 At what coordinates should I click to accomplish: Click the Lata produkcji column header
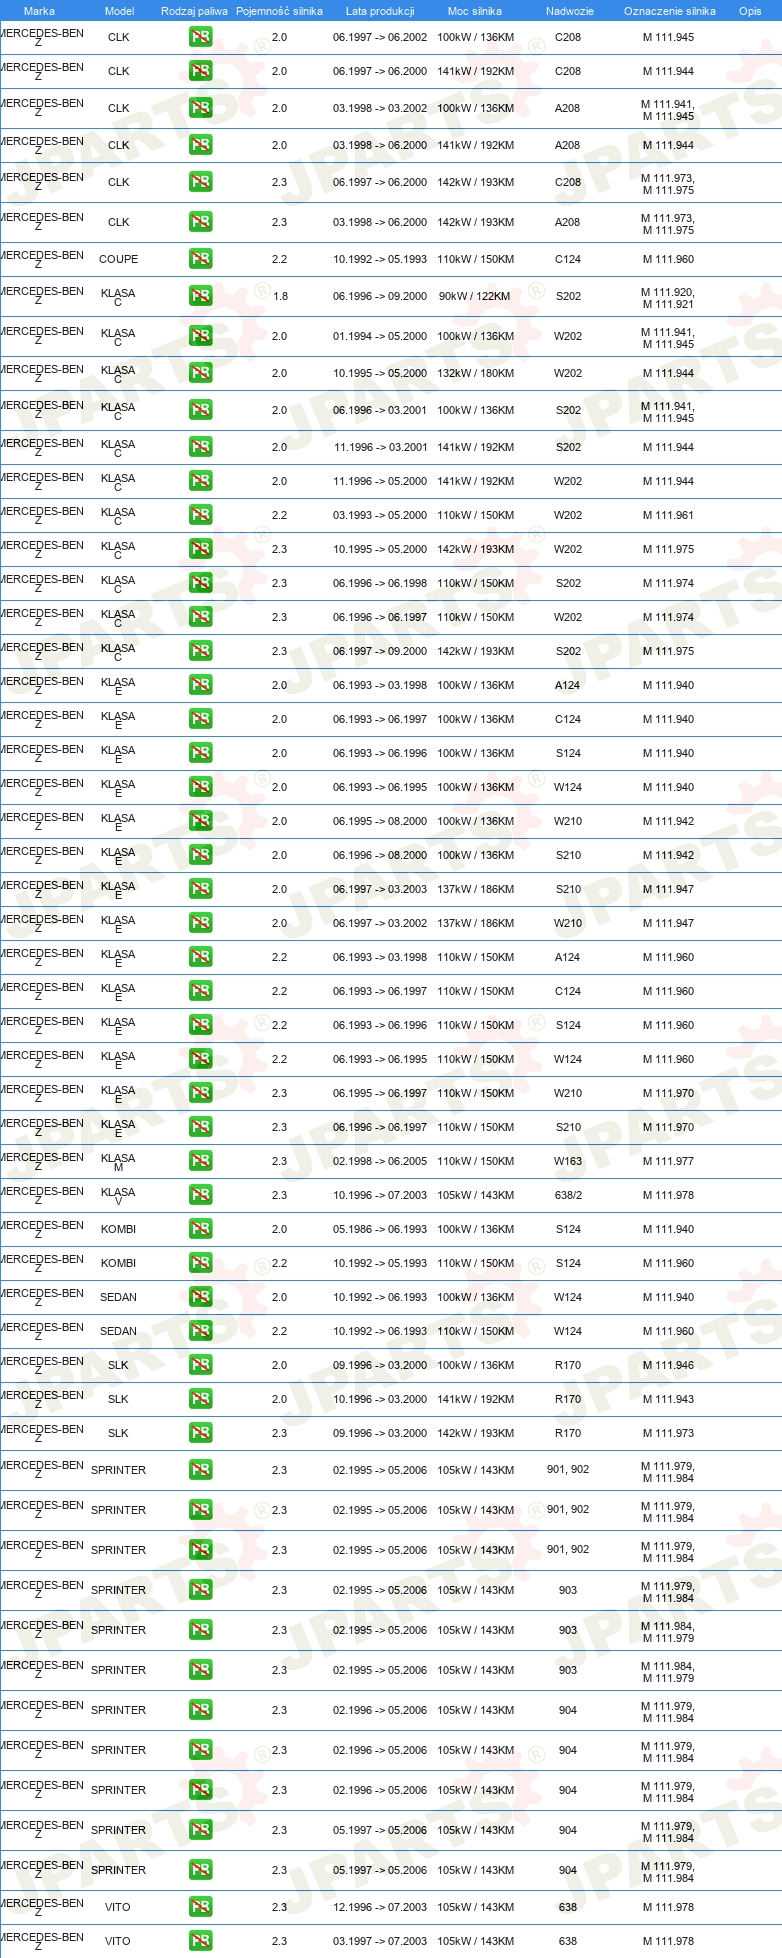(380, 11)
